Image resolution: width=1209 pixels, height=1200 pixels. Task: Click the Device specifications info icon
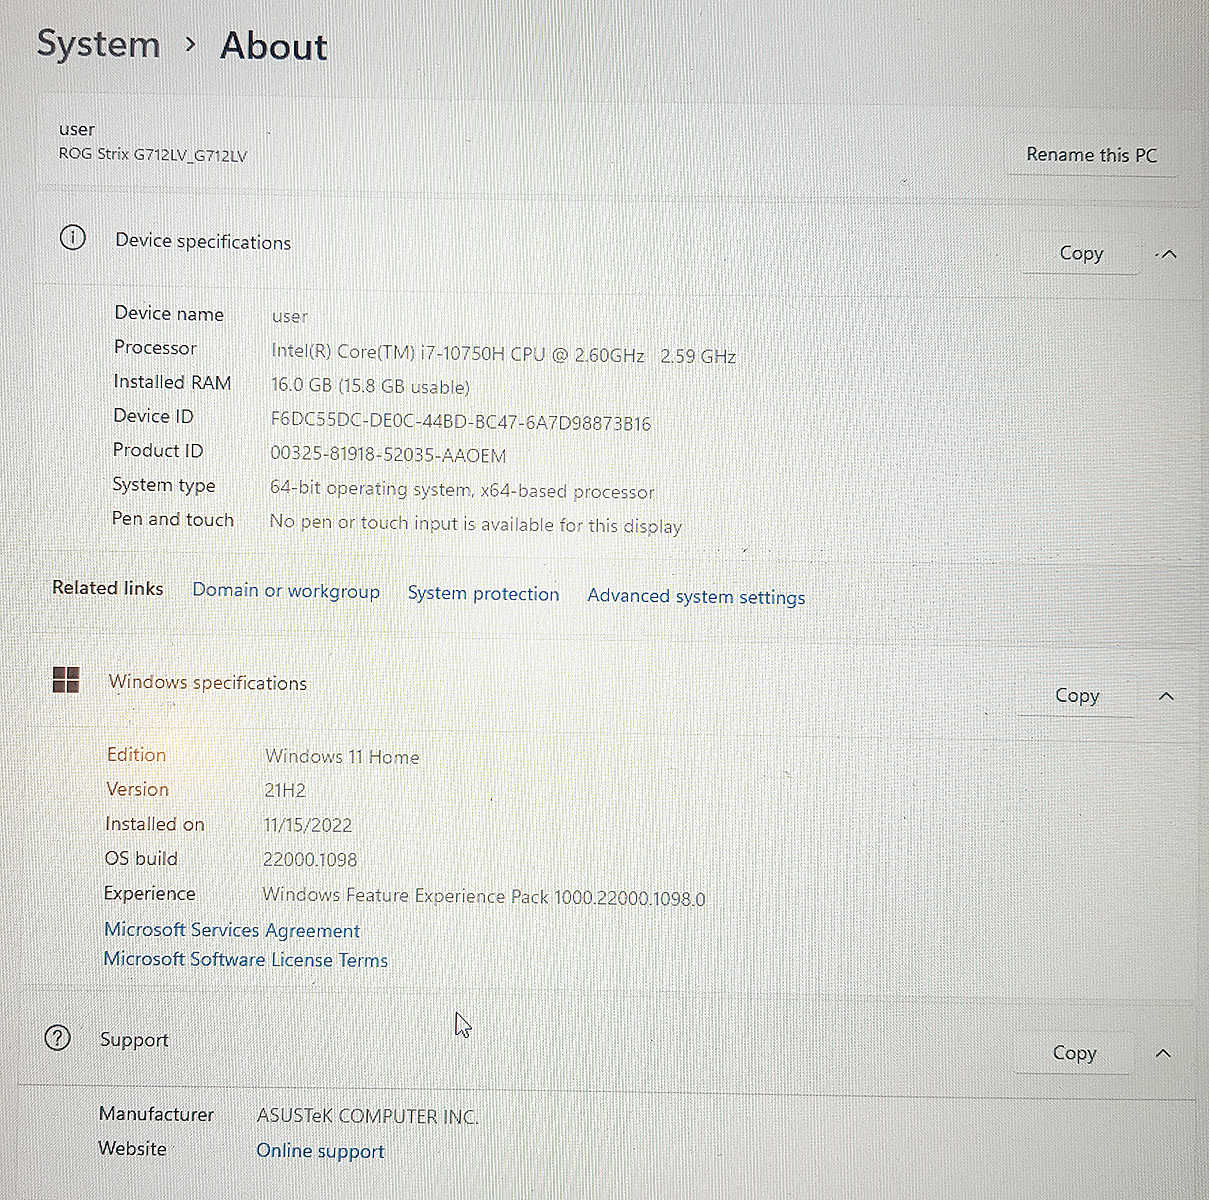coord(72,238)
